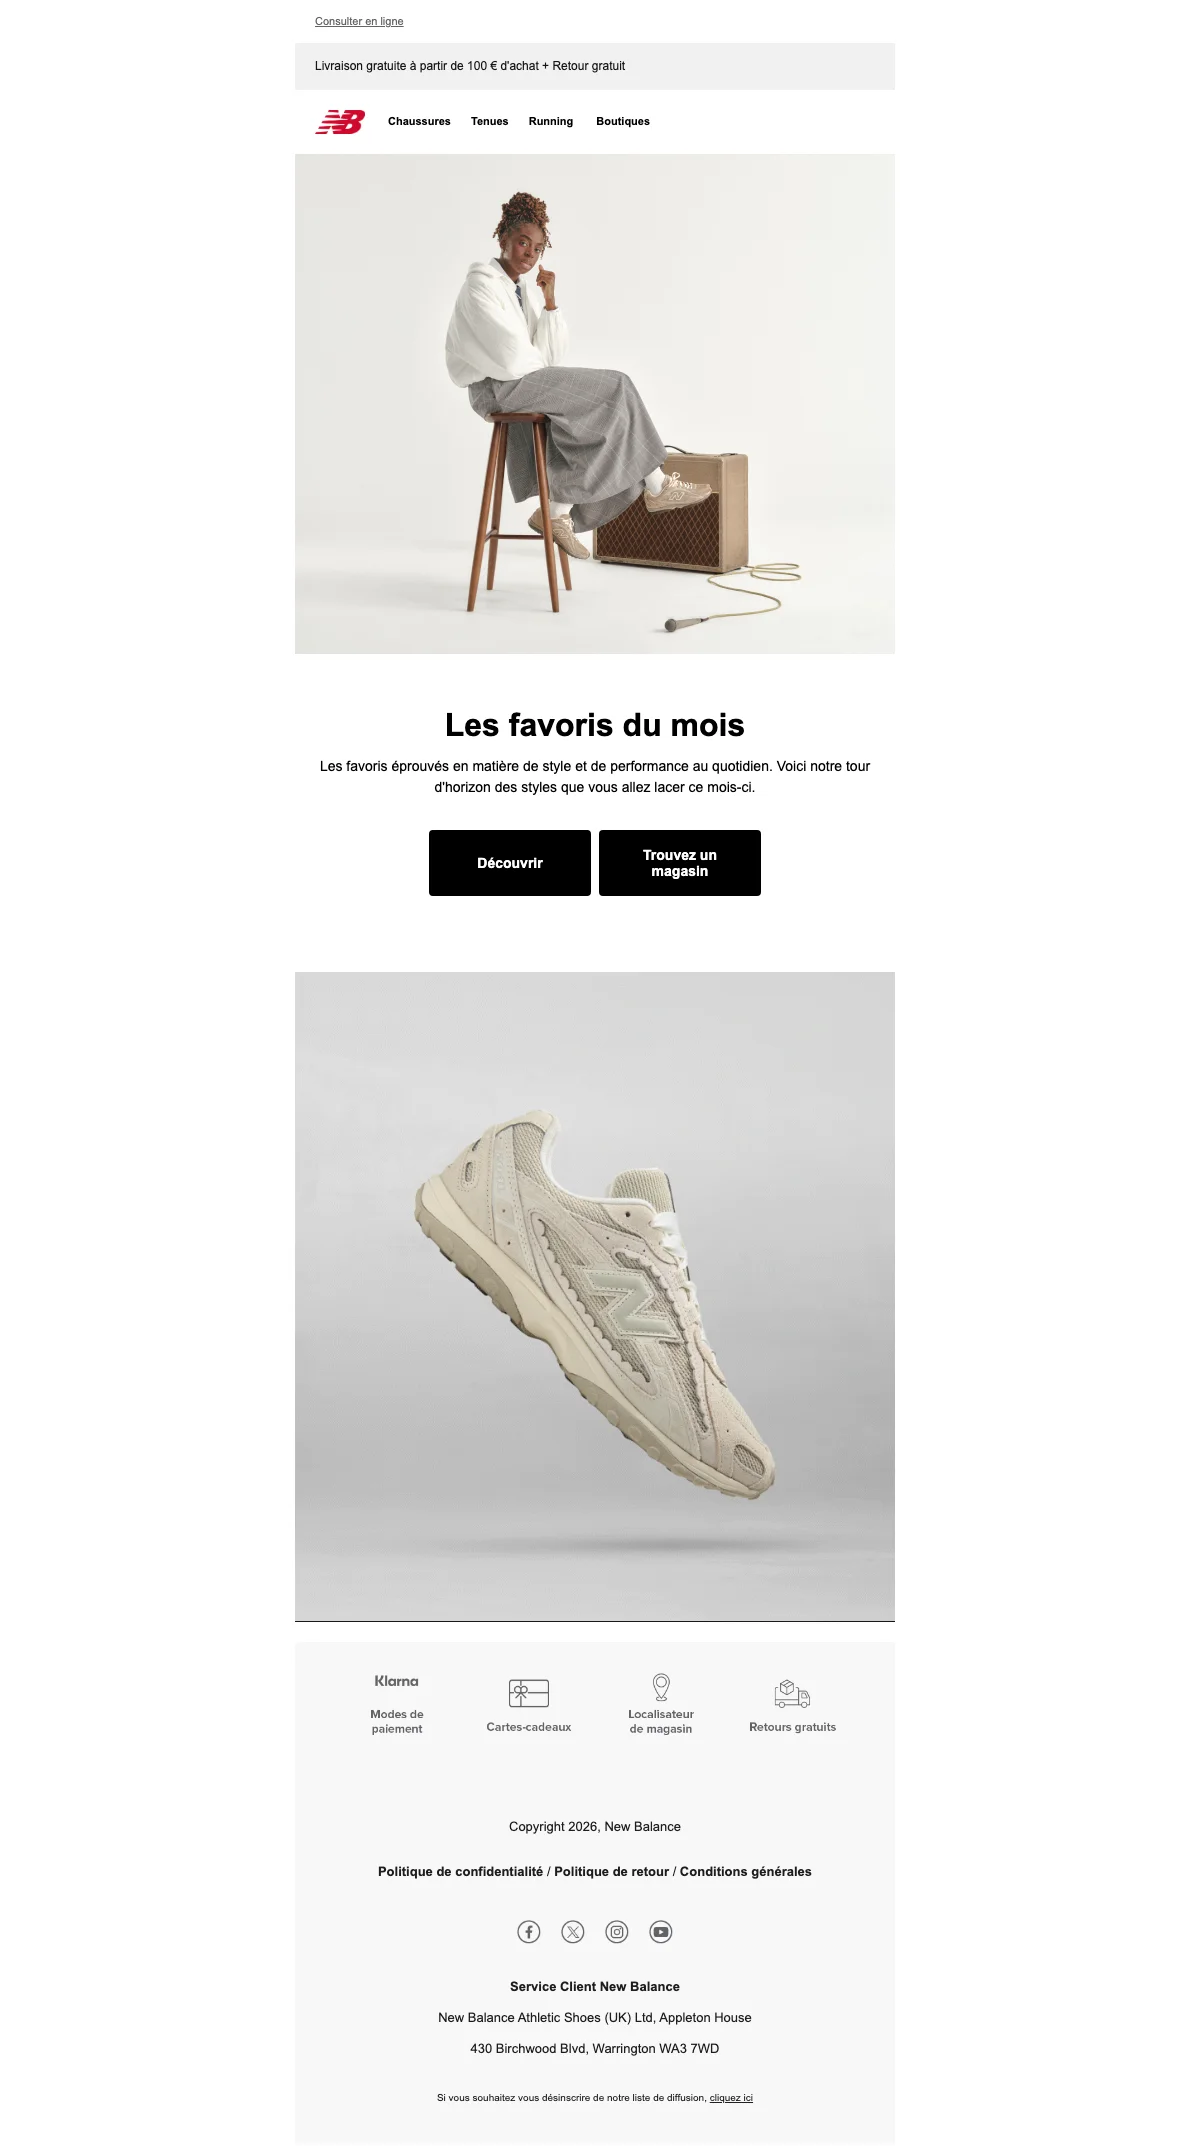Viewport: 1200px width, 2146px height.
Task: Click the Trouvez un magasin button
Action: [680, 863]
